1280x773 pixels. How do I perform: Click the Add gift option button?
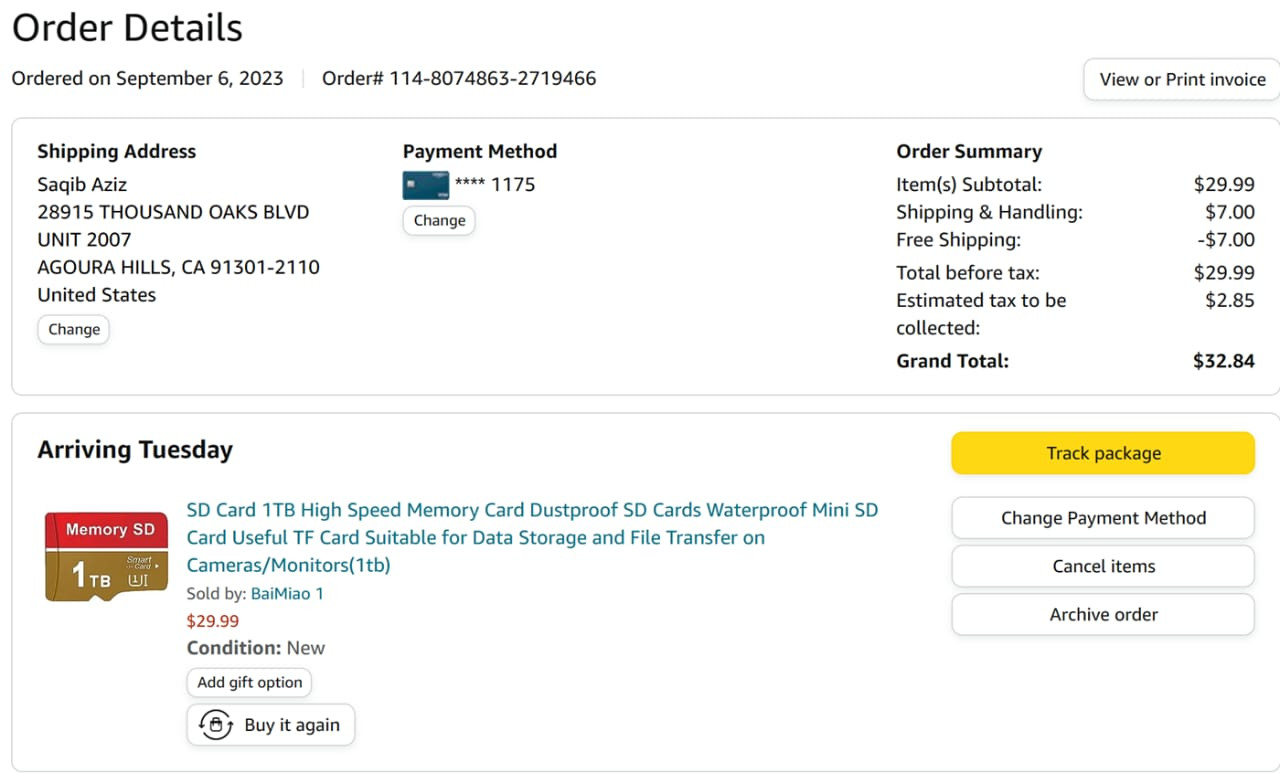coord(249,682)
